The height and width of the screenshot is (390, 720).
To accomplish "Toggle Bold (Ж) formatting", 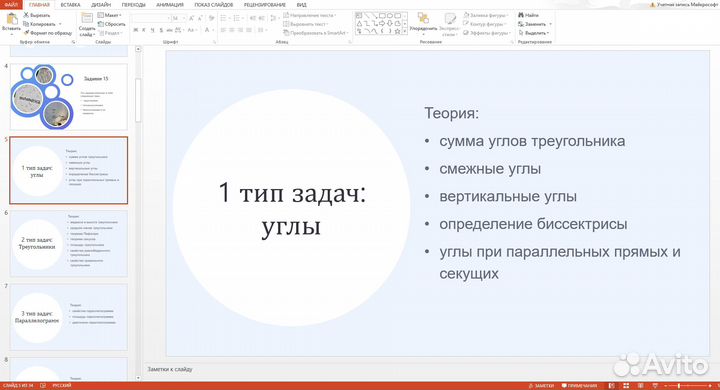I will pyautogui.click(x=135, y=30).
